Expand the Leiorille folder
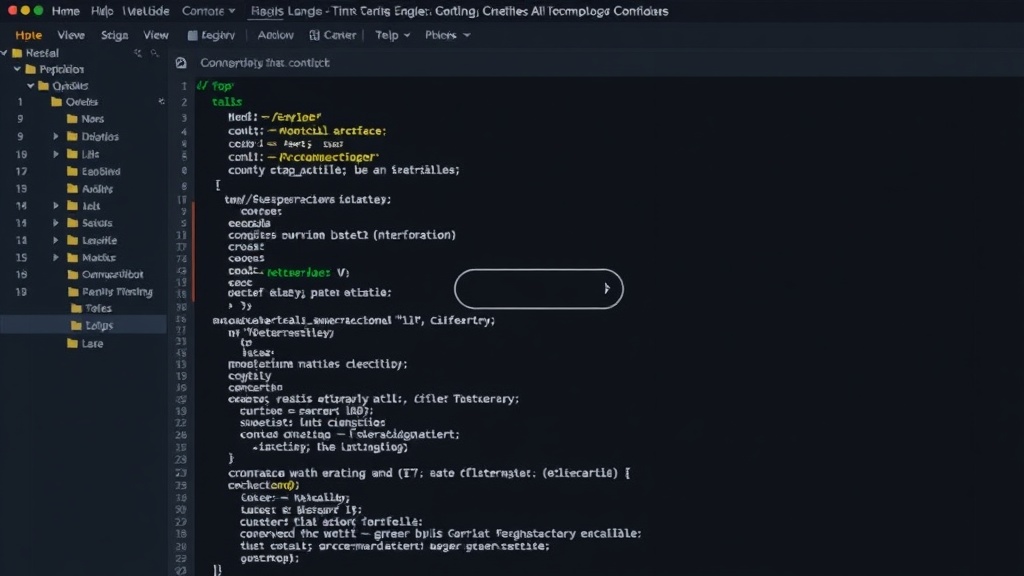This screenshot has height=576, width=1024. [x=56, y=240]
